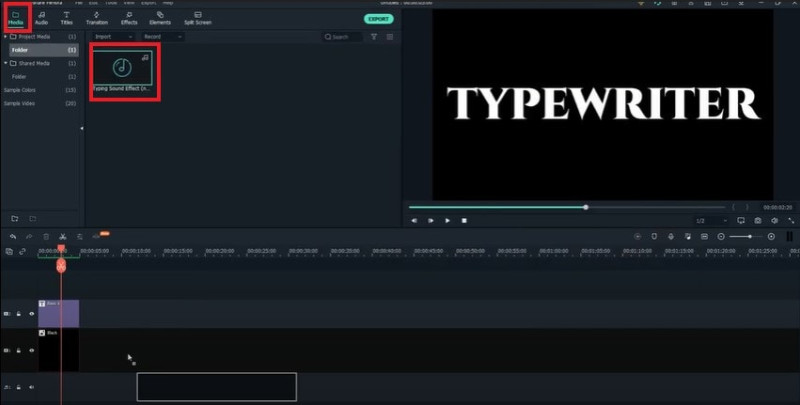
Task: Open the Transition tab
Action: [96, 18]
